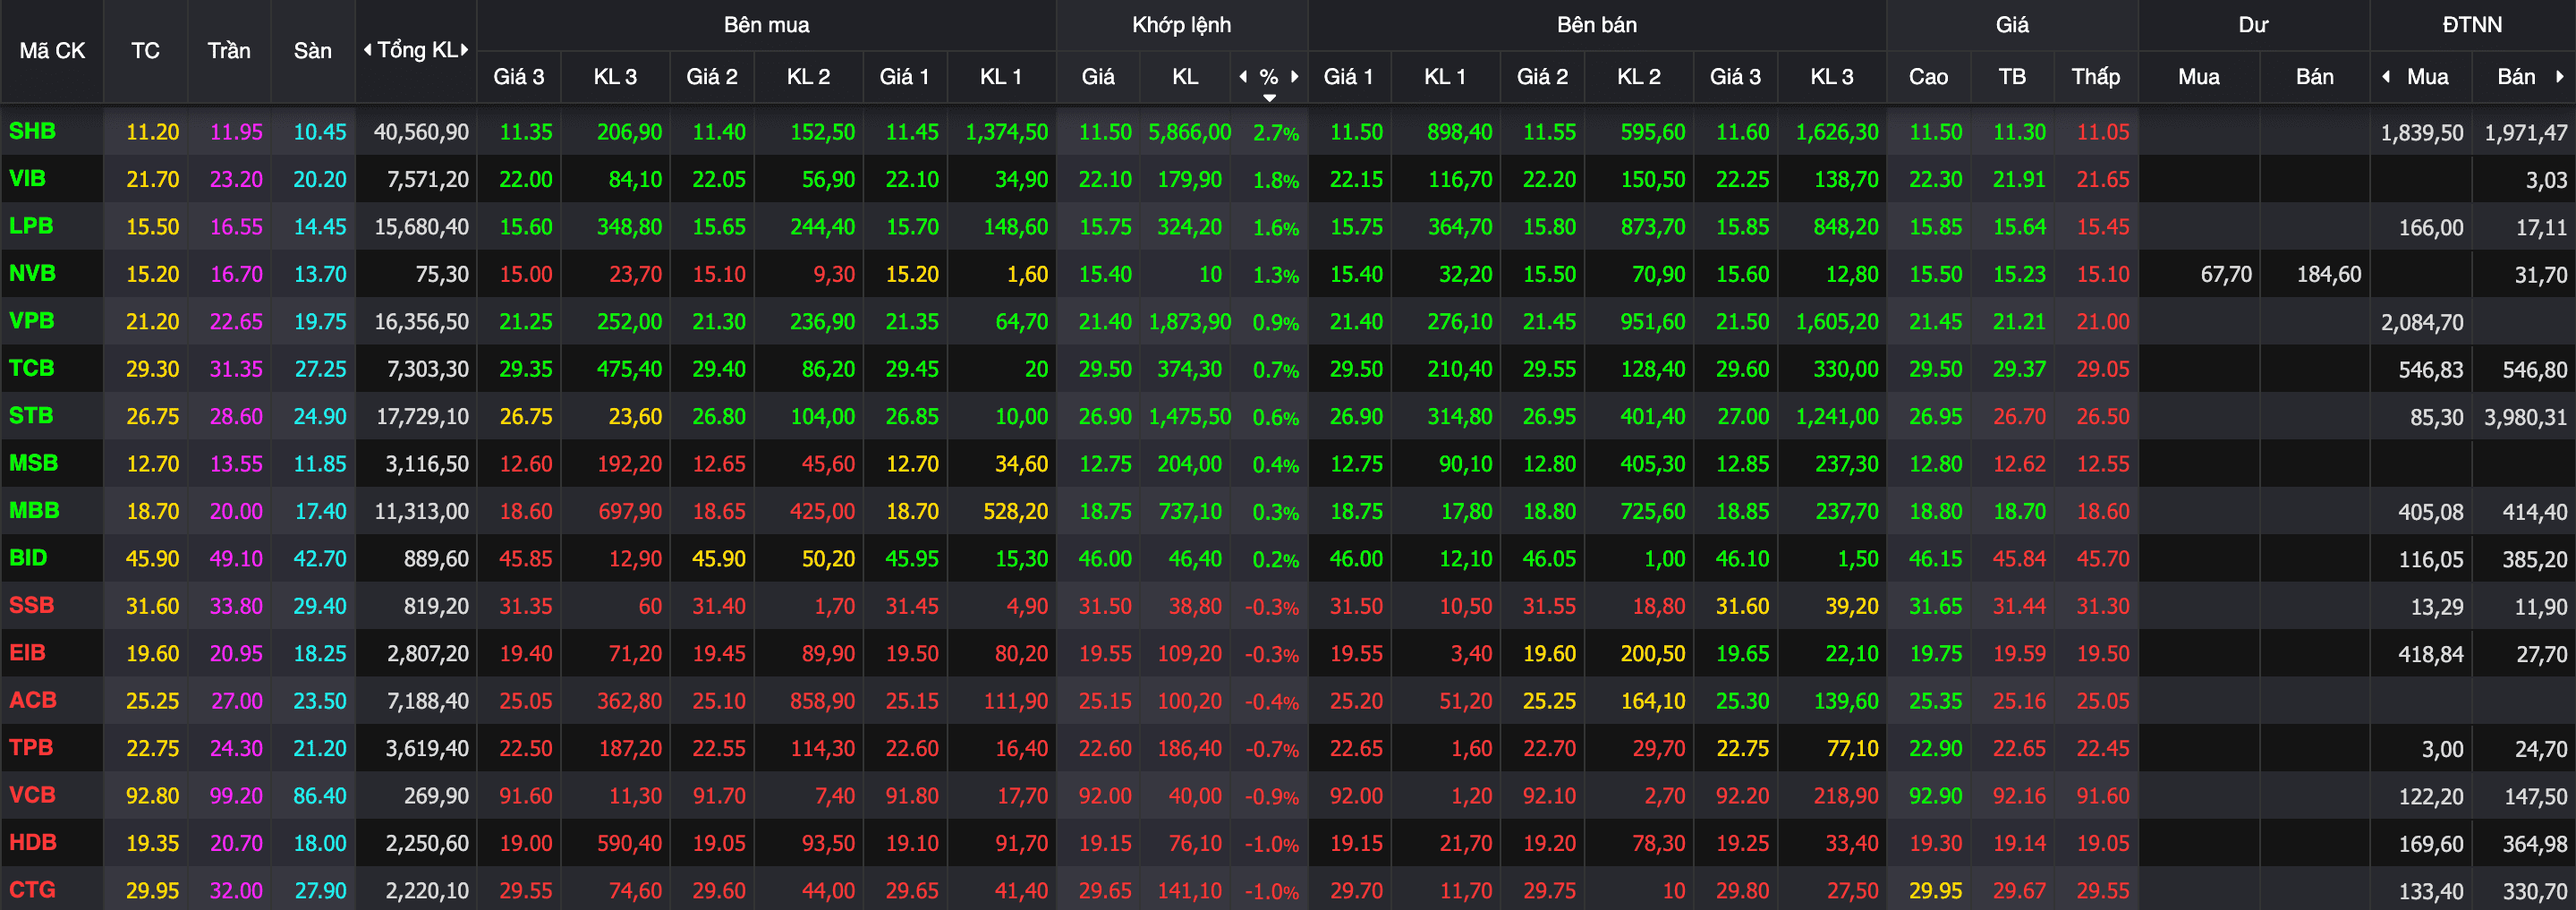Screen dimensions: 2576x910
Task: Open TPB stock symbol
Action: click(x=30, y=747)
